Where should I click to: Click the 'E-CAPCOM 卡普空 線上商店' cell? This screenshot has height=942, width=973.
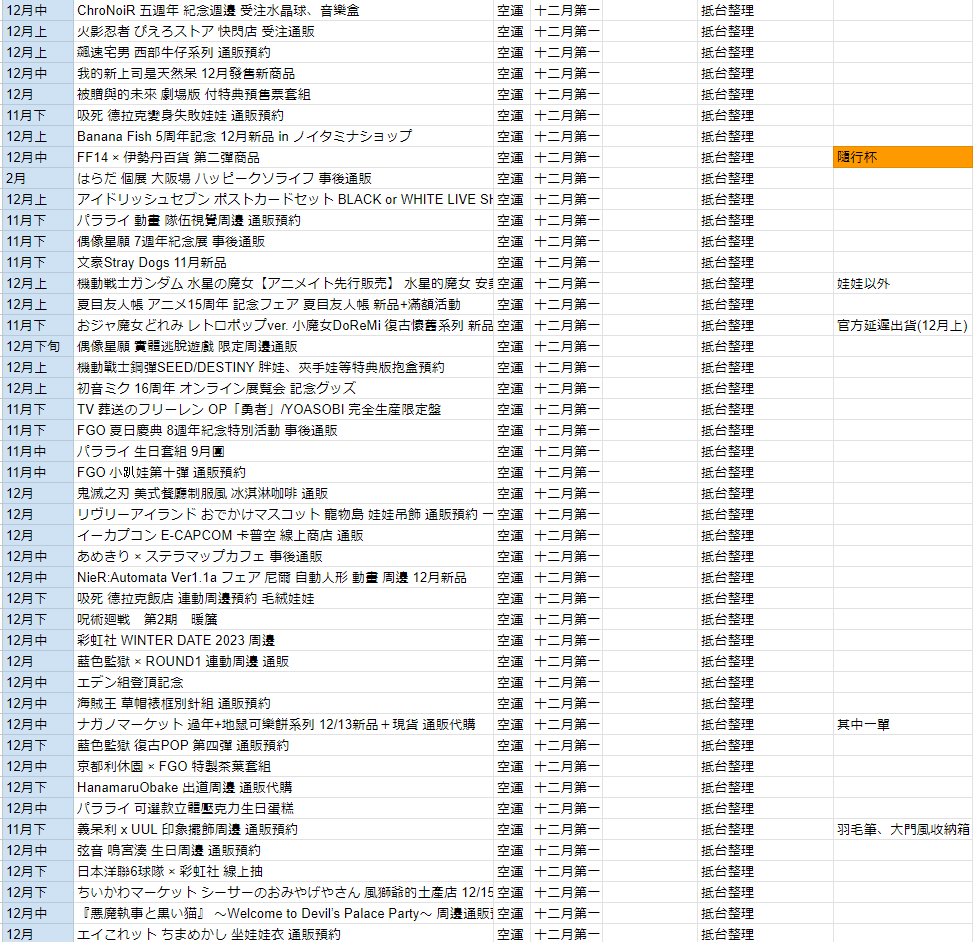[284, 536]
